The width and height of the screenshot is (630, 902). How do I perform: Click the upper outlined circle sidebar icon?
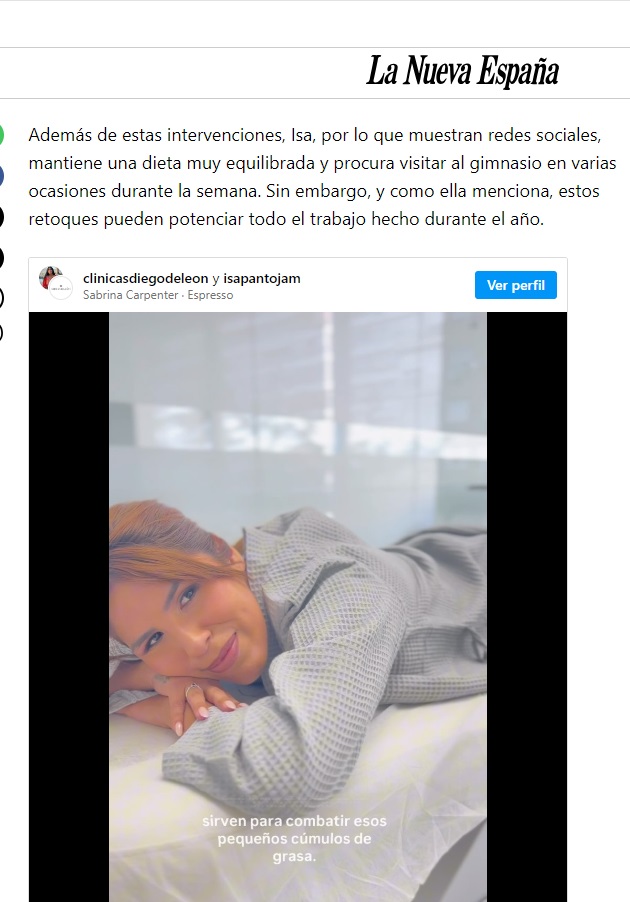[1, 298]
